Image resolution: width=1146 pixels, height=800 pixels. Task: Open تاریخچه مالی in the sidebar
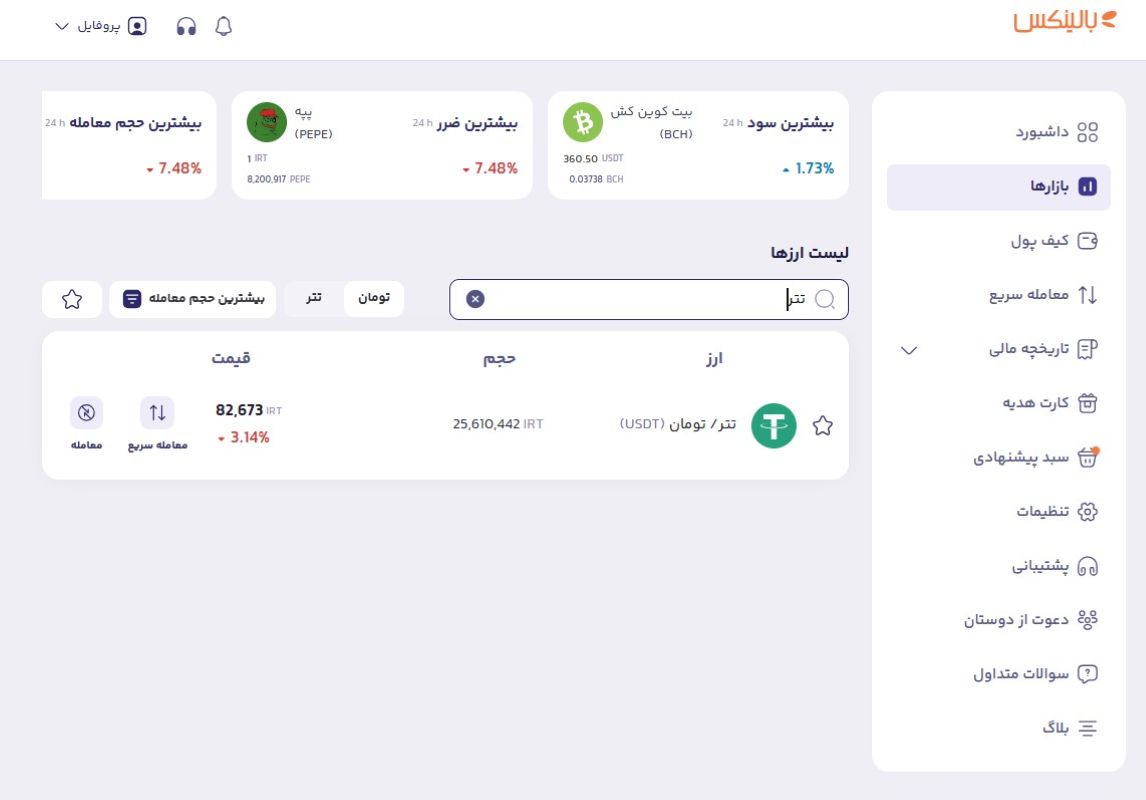998,349
